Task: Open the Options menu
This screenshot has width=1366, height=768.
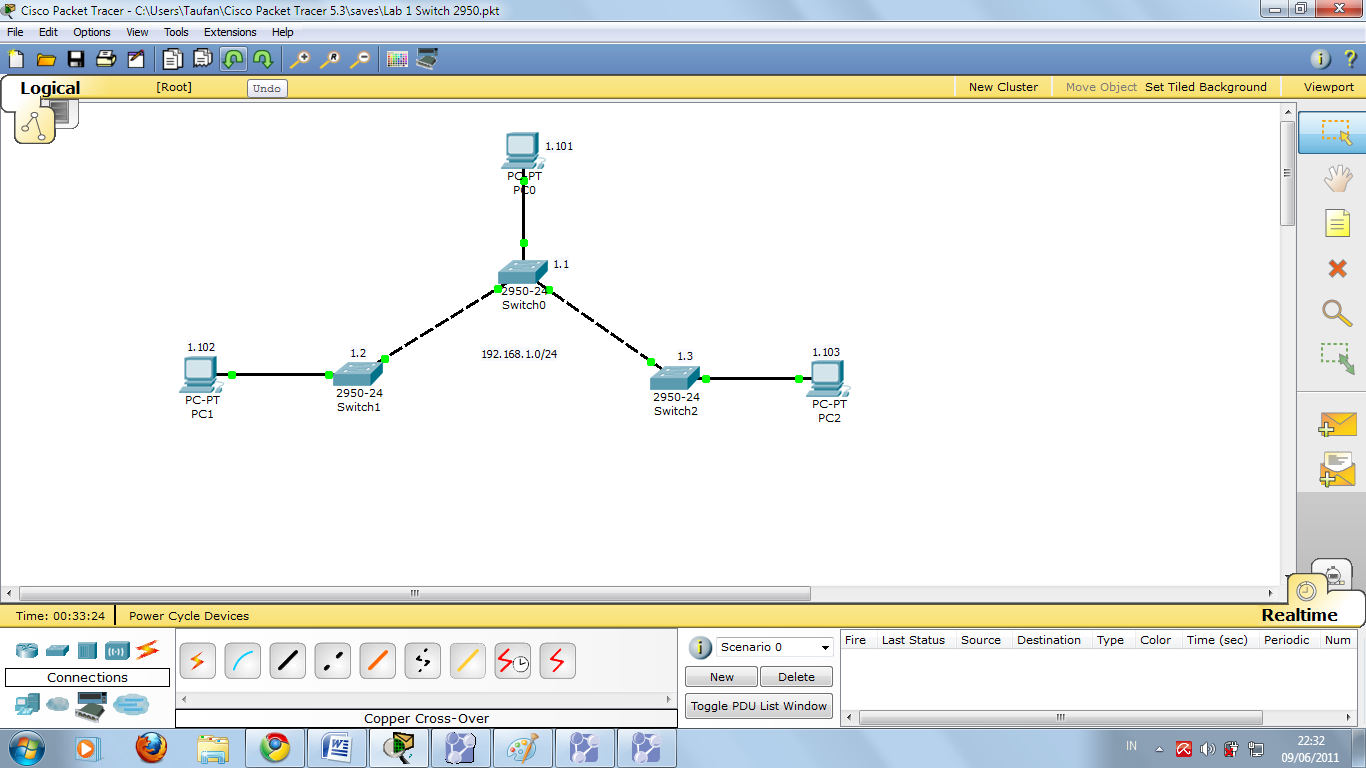Action: 92,32
